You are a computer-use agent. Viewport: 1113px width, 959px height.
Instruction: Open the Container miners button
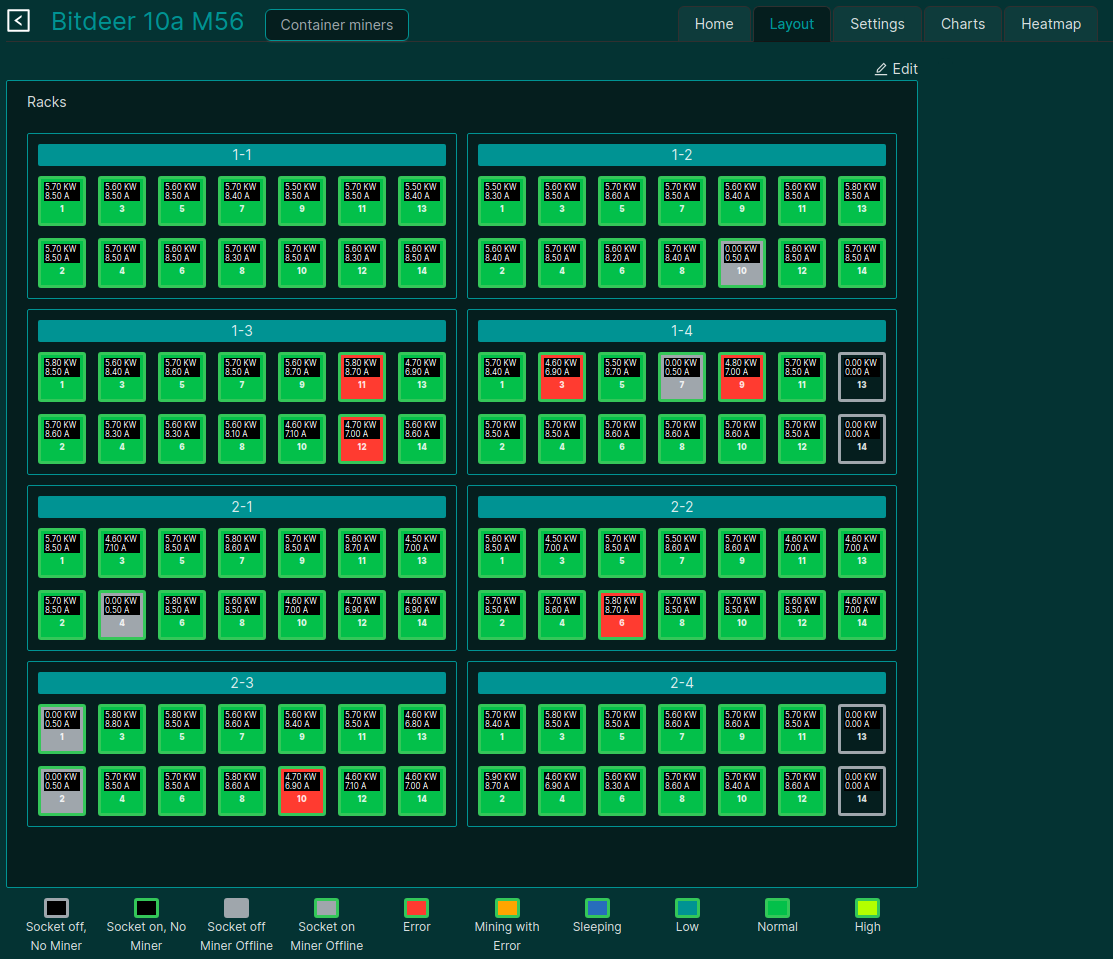336,25
